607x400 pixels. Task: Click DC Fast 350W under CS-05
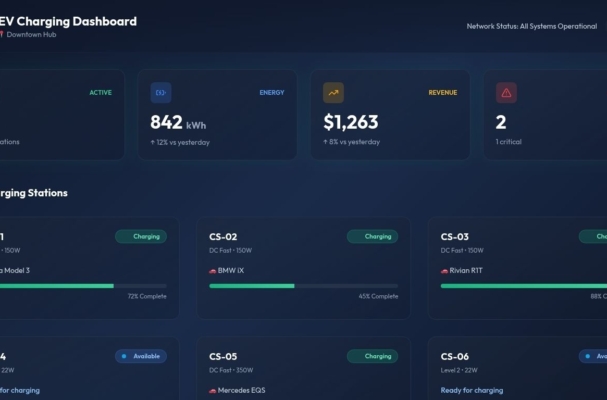click(x=231, y=370)
